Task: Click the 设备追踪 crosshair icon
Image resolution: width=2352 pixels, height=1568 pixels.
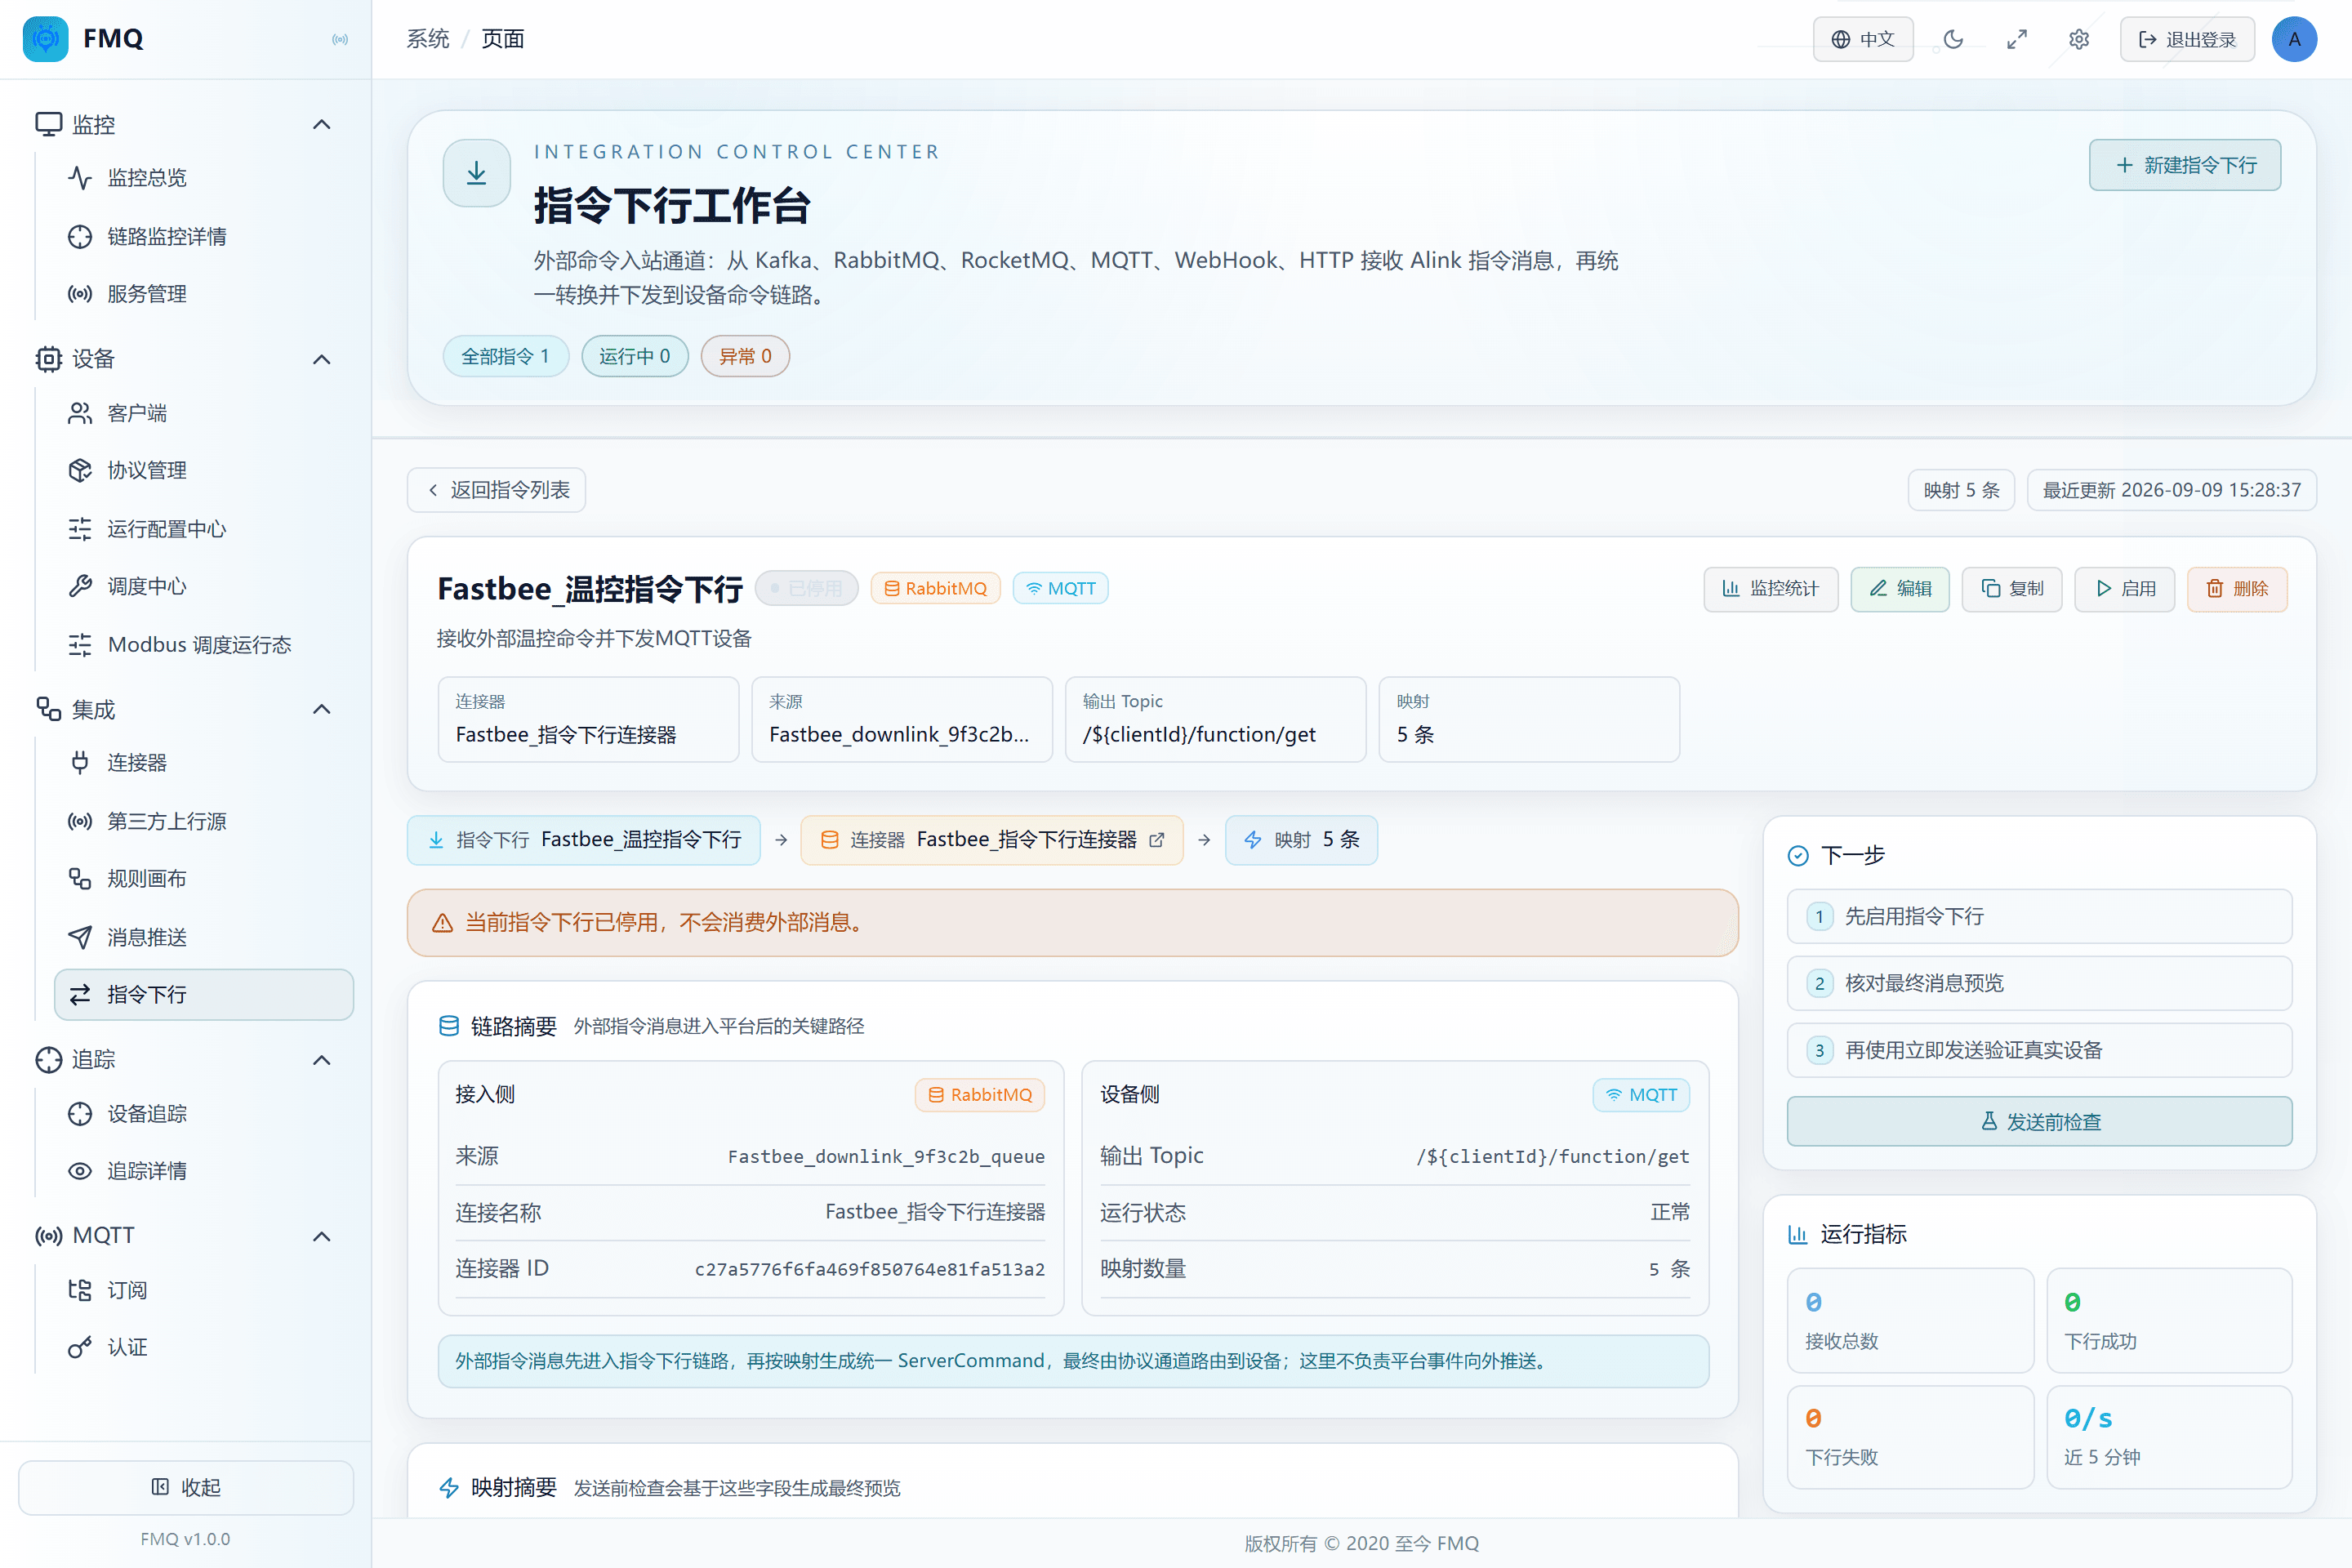Action: point(80,1114)
